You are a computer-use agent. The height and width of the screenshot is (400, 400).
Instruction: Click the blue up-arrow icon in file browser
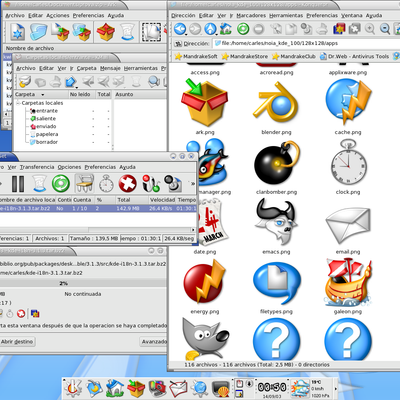(x=210, y=29)
